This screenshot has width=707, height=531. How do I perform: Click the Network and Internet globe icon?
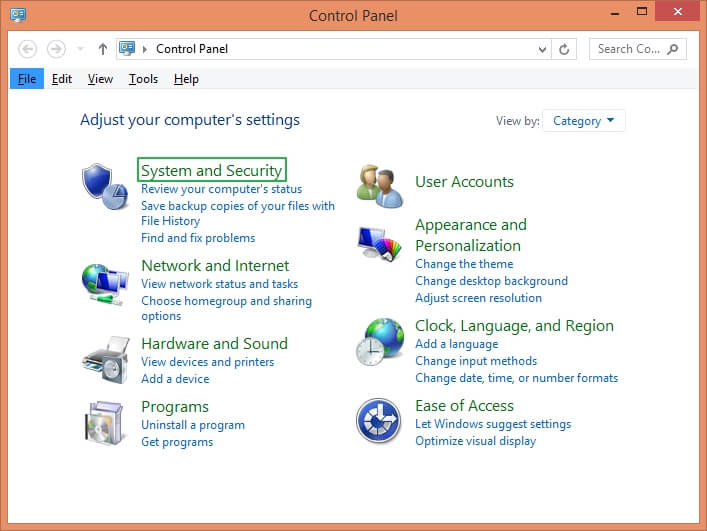pyautogui.click(x=105, y=284)
